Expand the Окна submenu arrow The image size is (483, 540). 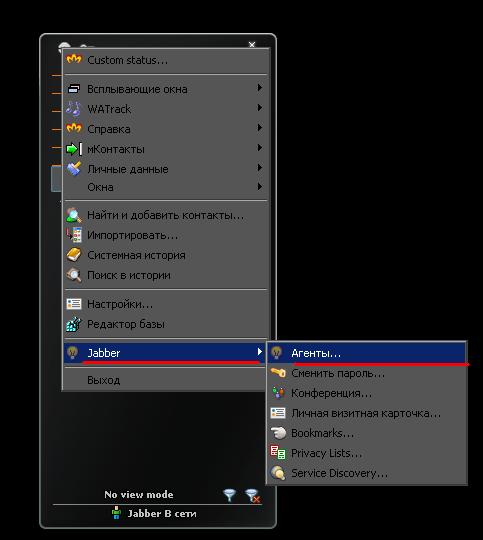pyautogui.click(x=260, y=187)
